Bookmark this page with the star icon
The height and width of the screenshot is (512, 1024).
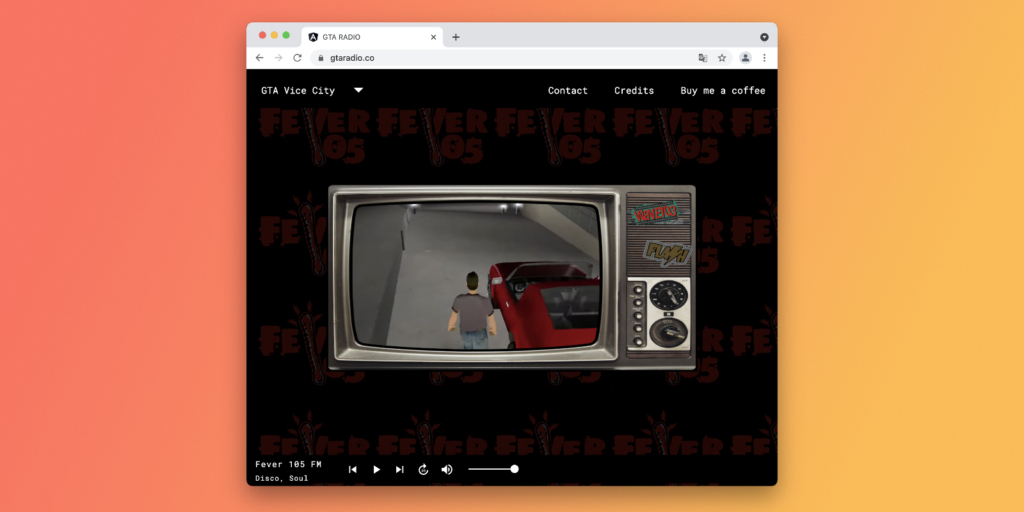coord(722,57)
